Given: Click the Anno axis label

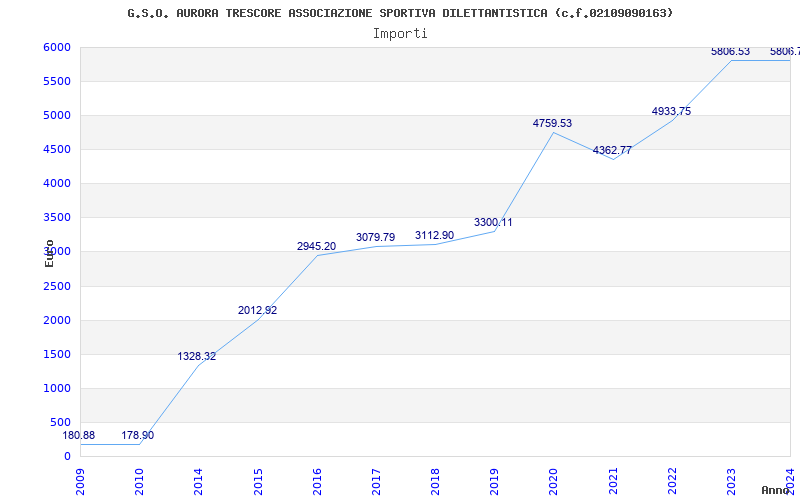Looking at the screenshot, I should click(776, 490).
